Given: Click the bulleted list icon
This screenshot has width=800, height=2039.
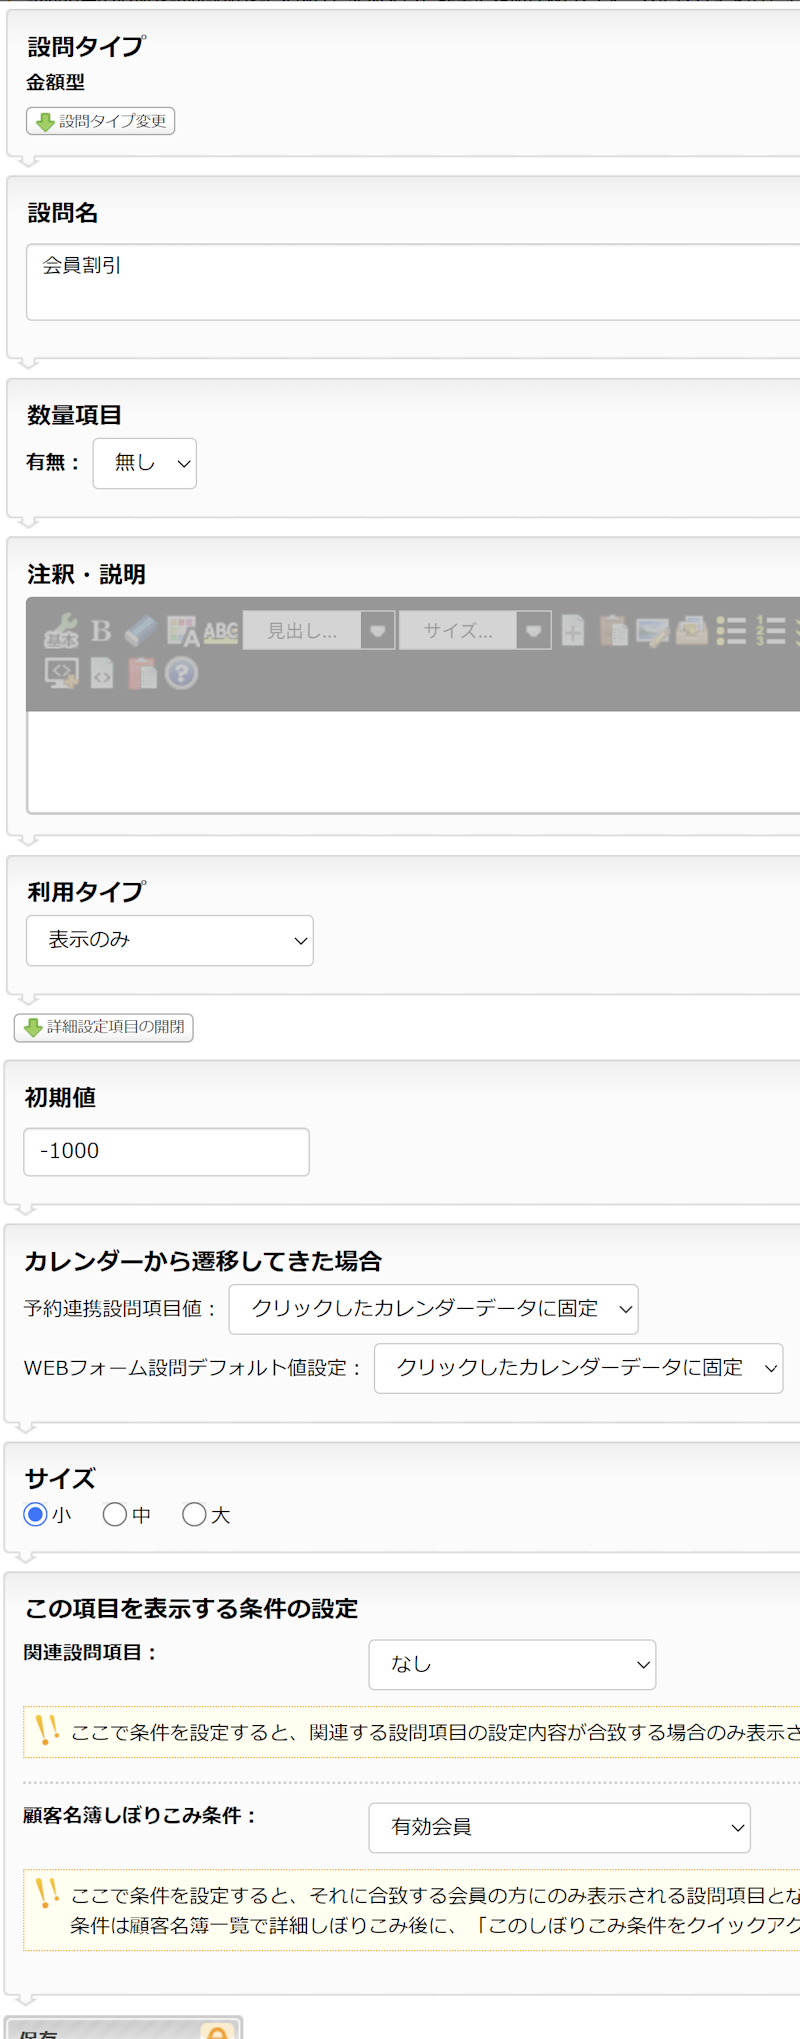Looking at the screenshot, I should [731, 631].
